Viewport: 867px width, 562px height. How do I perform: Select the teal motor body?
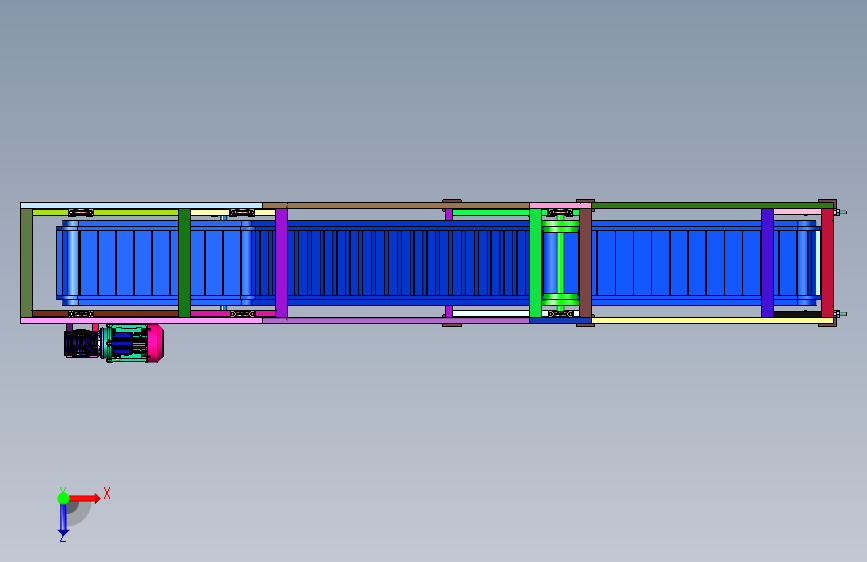(x=127, y=344)
